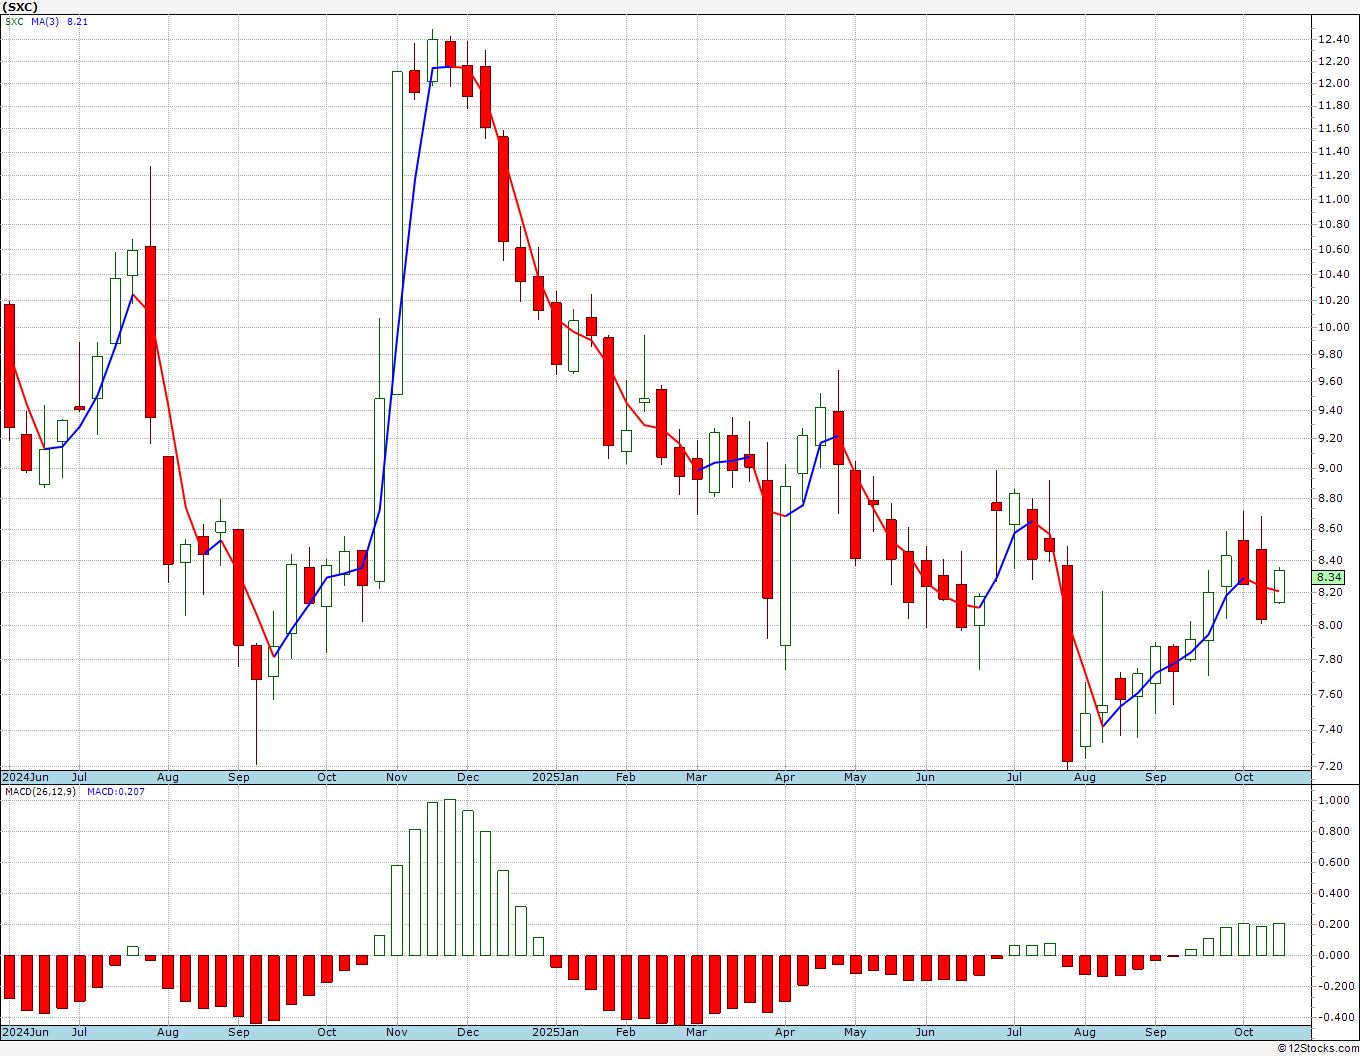Click the 12.40 price axis label
This screenshot has width=1360, height=1056.
1333,40
